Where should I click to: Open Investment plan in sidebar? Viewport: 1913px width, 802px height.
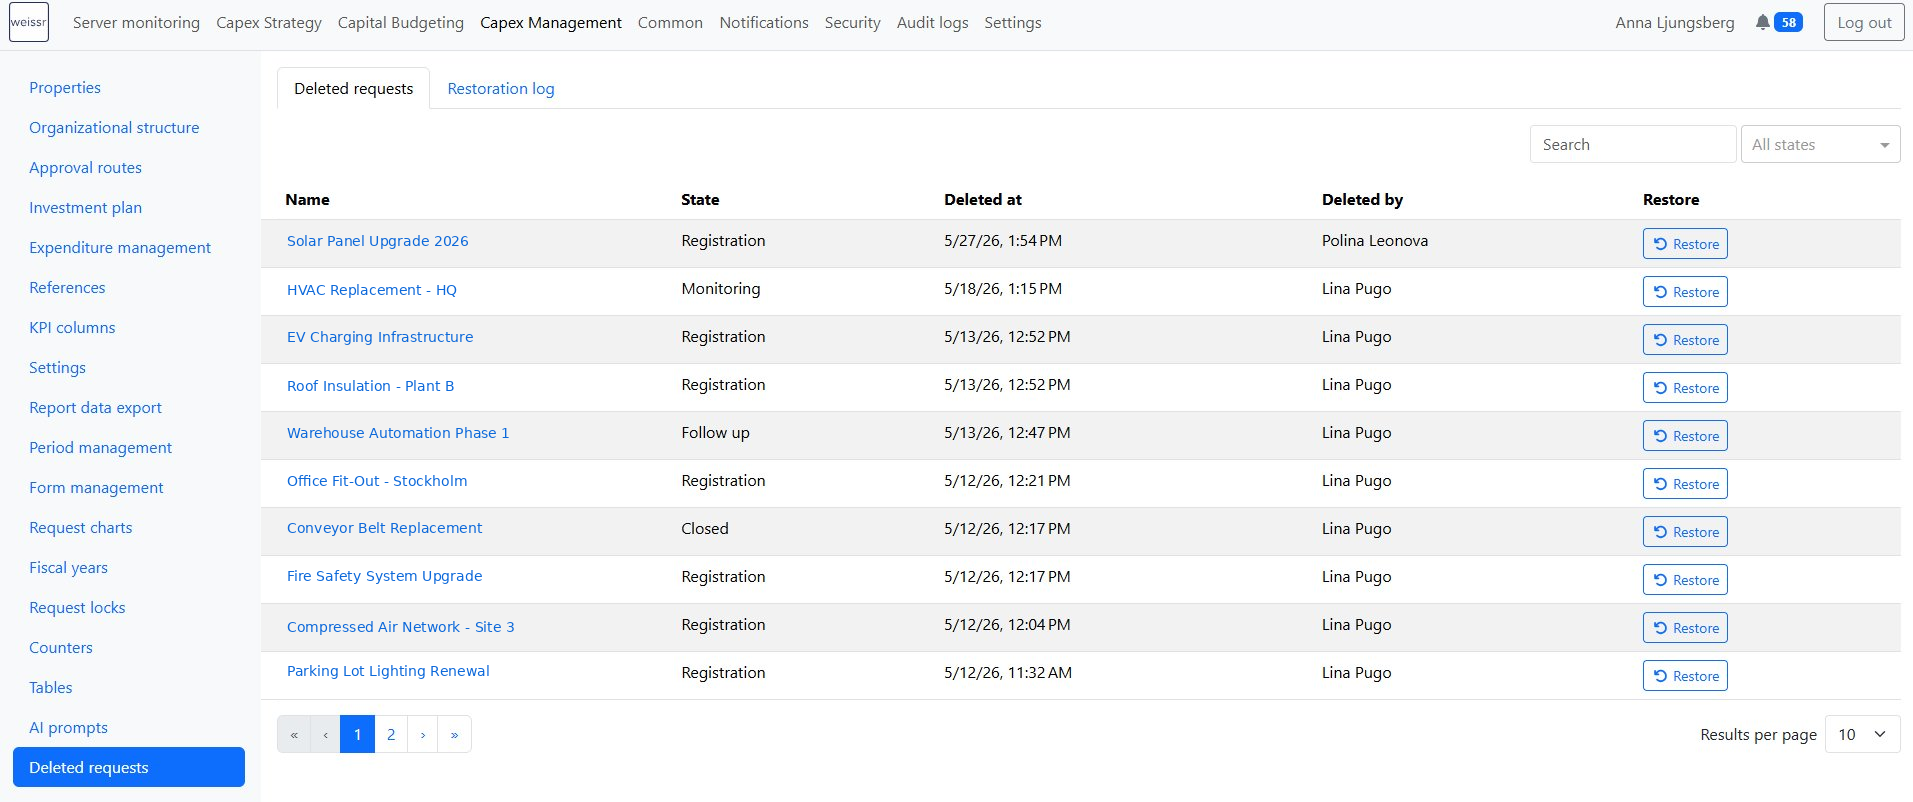(85, 207)
